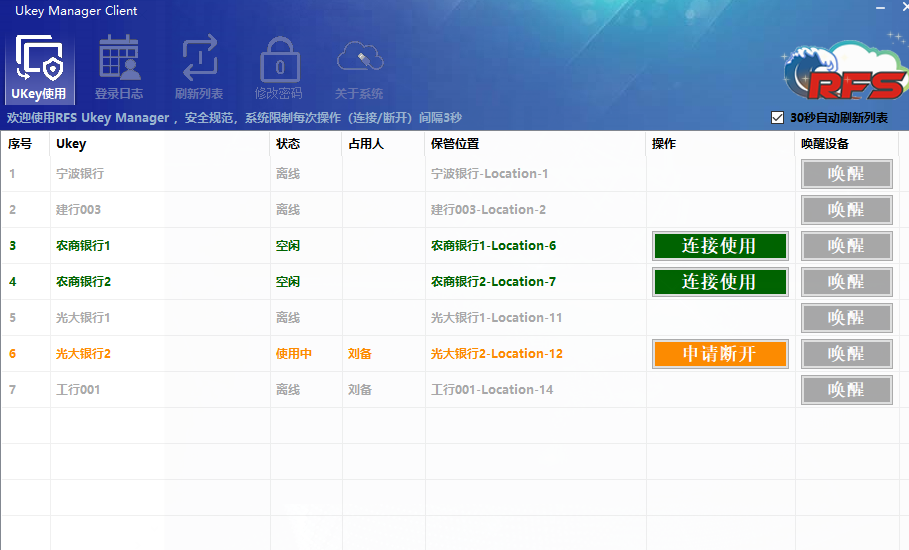Screen dimensions: 909x550
Task: Click 唤醒 button in 农商银行1 row
Action: pyautogui.click(x=846, y=246)
